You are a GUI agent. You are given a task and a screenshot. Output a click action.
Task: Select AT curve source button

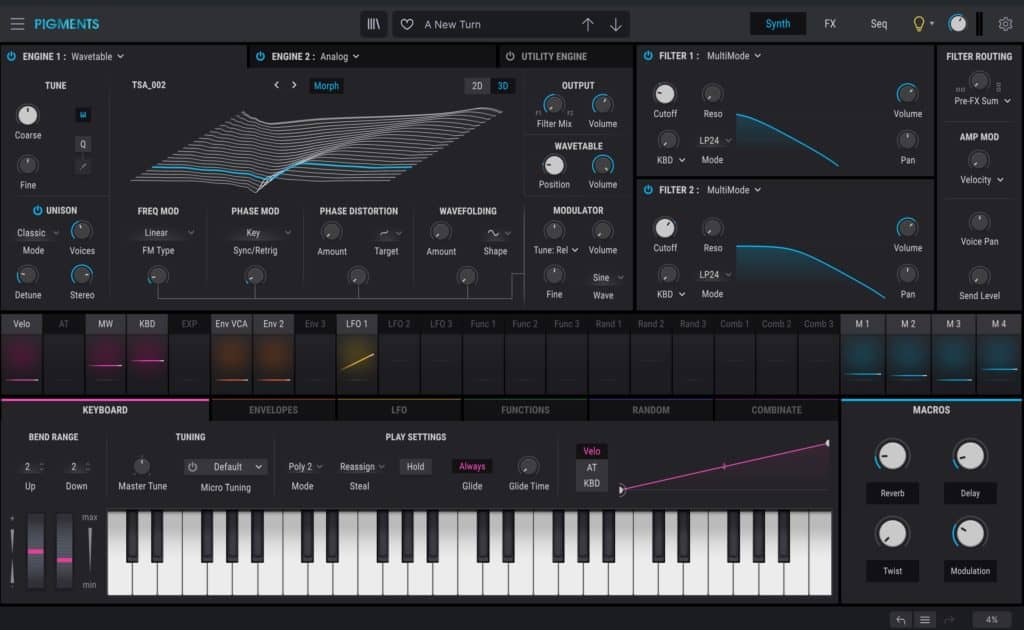pos(591,467)
